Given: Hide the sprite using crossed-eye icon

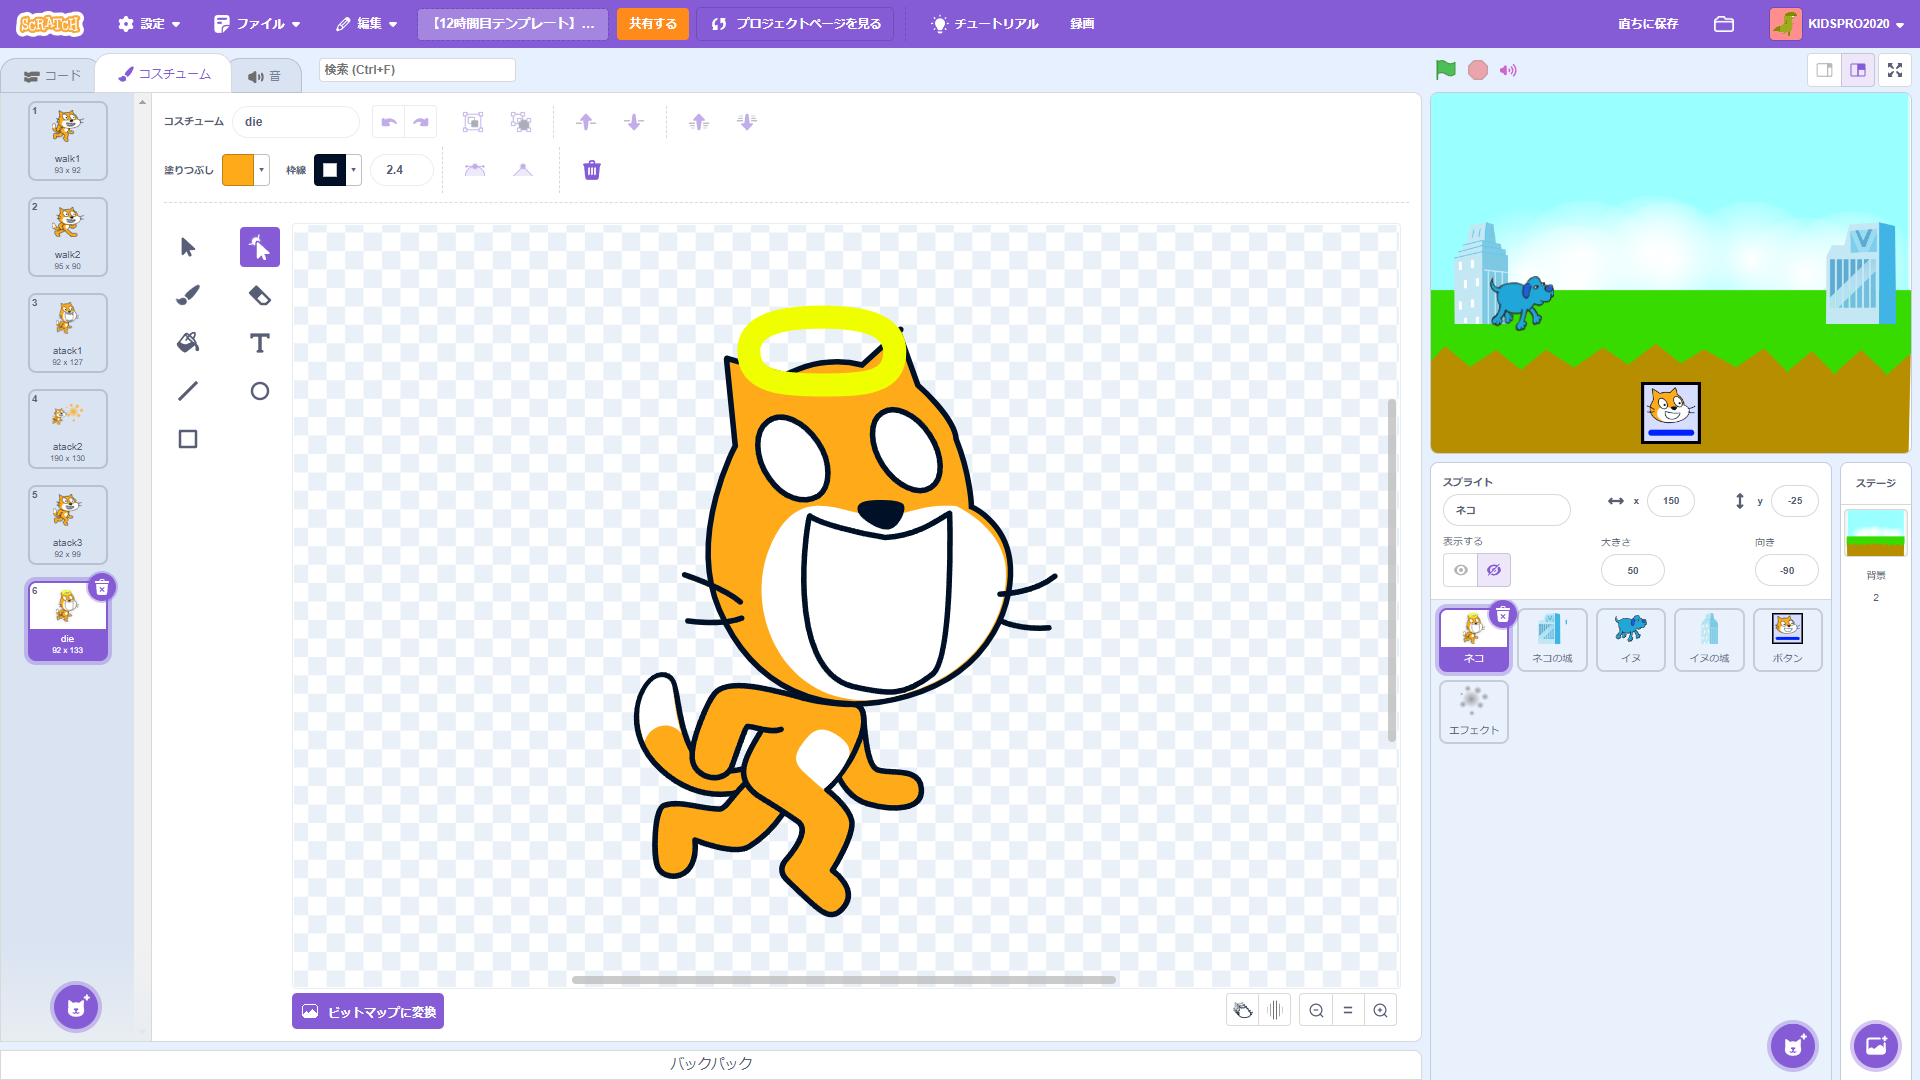Looking at the screenshot, I should [1494, 570].
